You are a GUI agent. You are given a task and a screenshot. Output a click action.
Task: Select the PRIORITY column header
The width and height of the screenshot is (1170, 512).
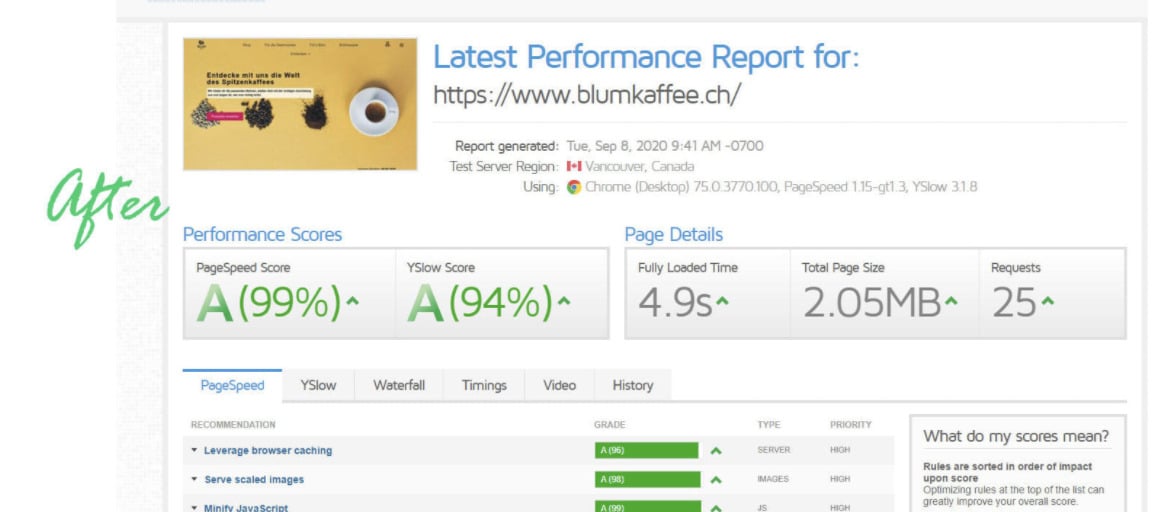pos(851,425)
